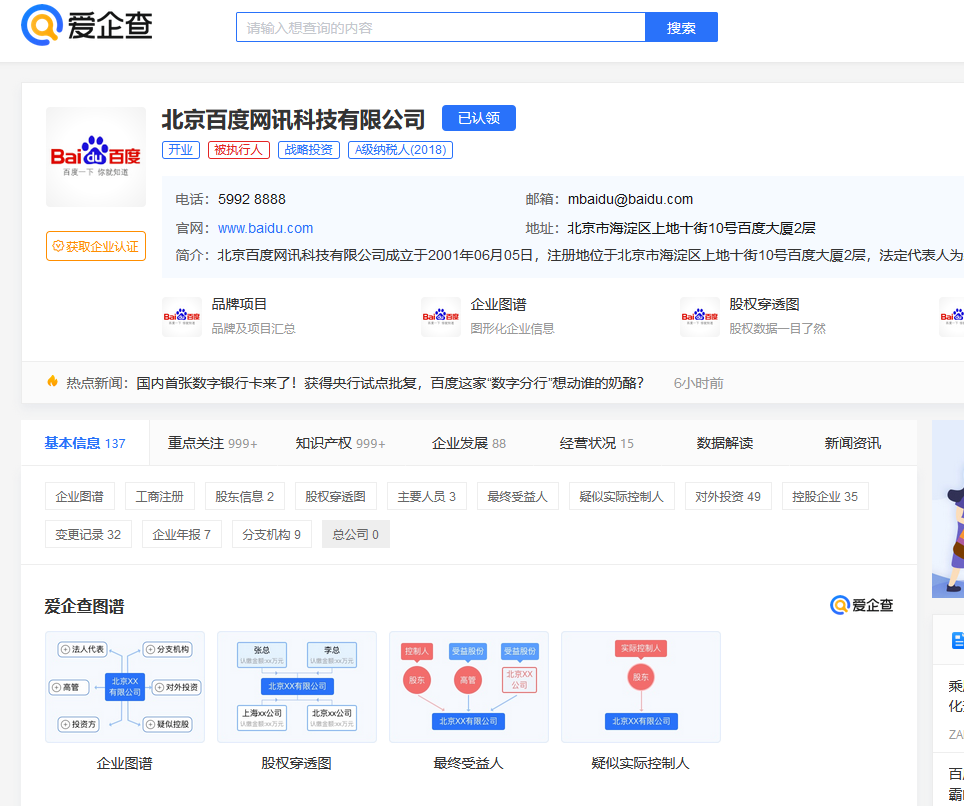This screenshot has width=964, height=806.
Task: Click the search input field
Action: point(441,28)
